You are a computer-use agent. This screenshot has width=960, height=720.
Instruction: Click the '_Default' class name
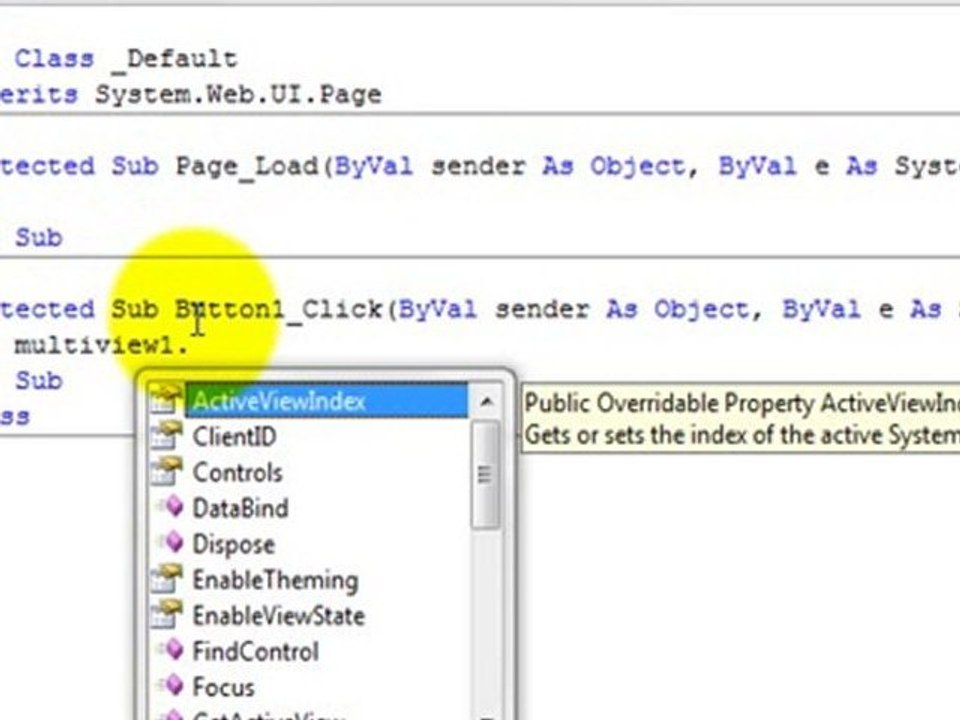[175, 59]
